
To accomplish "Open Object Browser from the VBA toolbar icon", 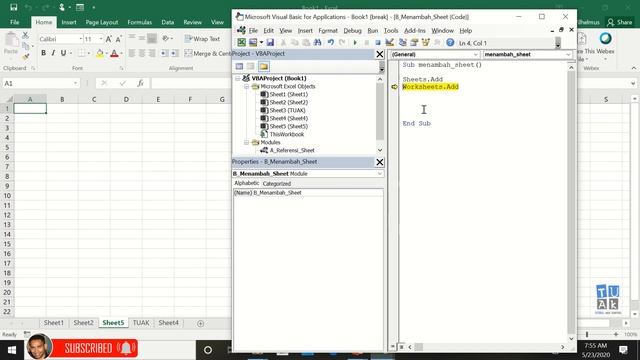I will pyautogui.click(x=426, y=42).
